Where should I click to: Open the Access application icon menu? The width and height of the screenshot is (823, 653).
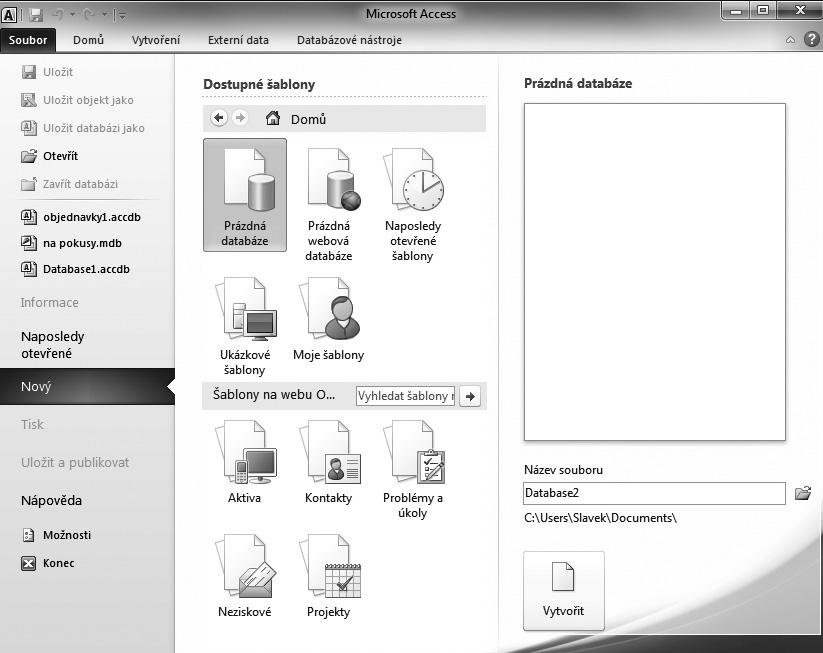(x=9, y=15)
